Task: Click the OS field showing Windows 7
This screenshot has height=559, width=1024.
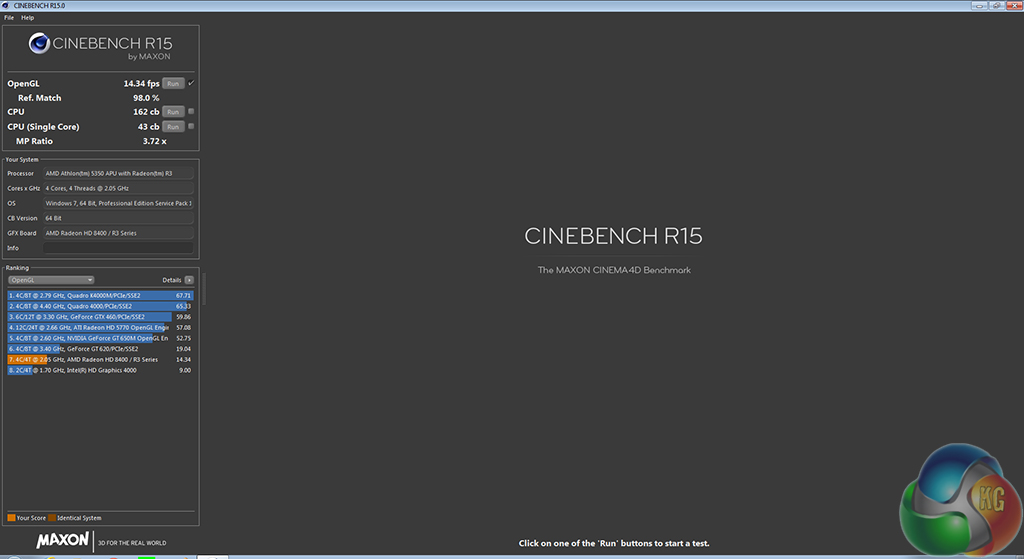Action: 118,203
